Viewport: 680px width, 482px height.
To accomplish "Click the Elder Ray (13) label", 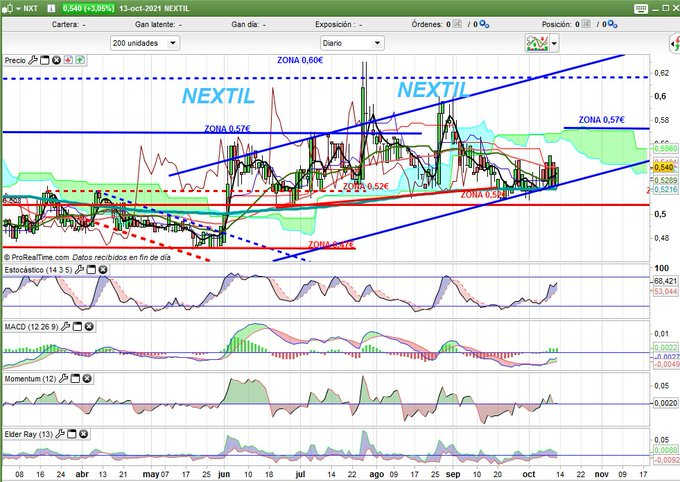I will pos(28,434).
